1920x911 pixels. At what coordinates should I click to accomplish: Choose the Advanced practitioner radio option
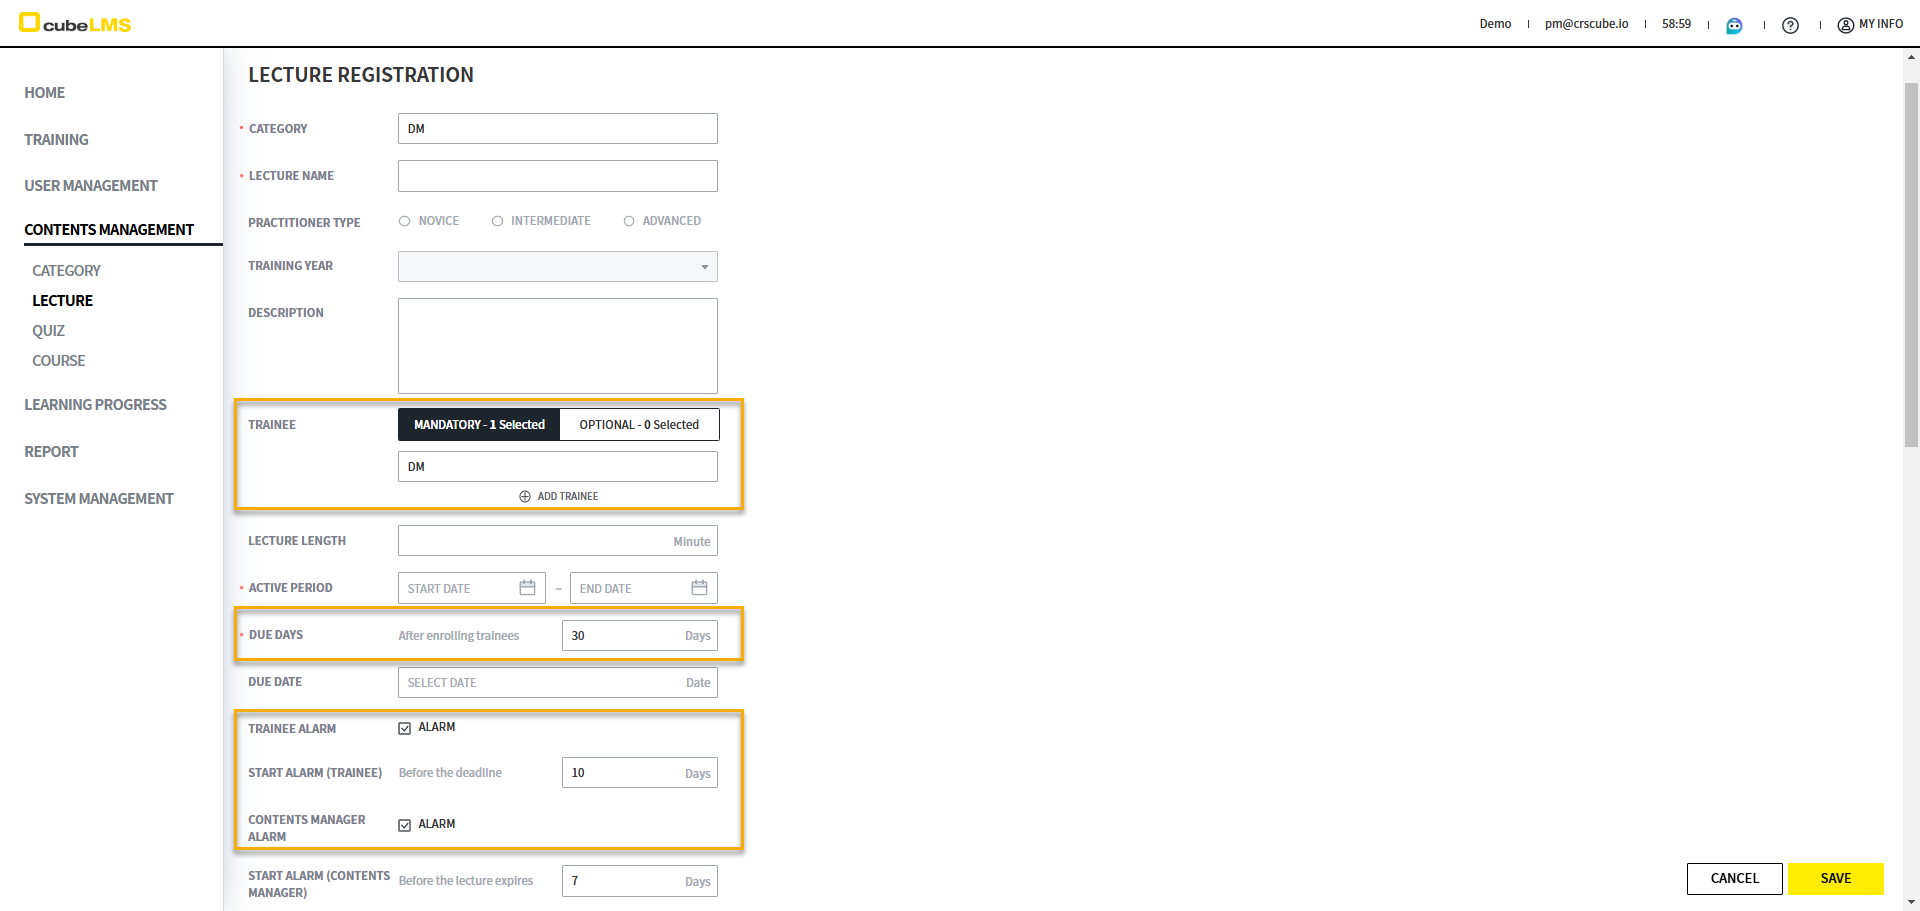(629, 221)
